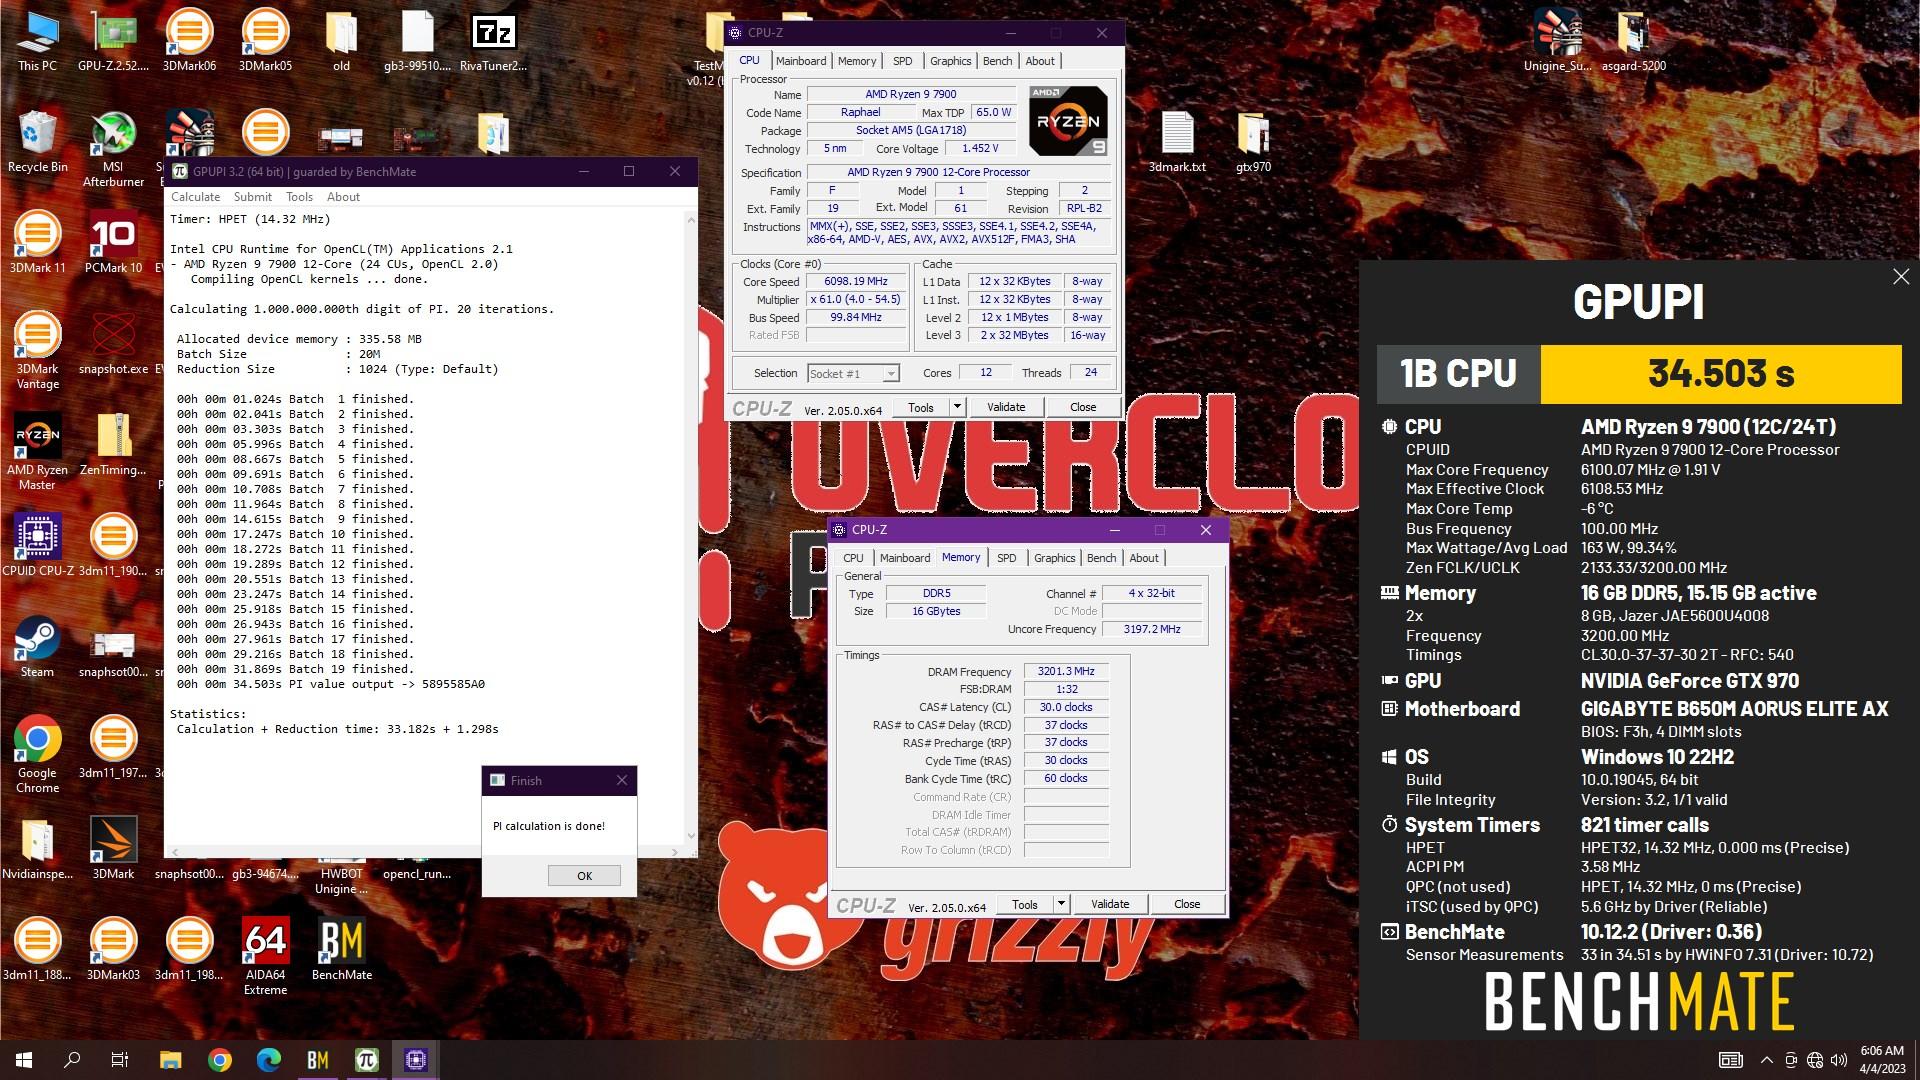Open the Calculate menu in GPUPI
This screenshot has height=1080, width=1920.
pyautogui.click(x=195, y=197)
